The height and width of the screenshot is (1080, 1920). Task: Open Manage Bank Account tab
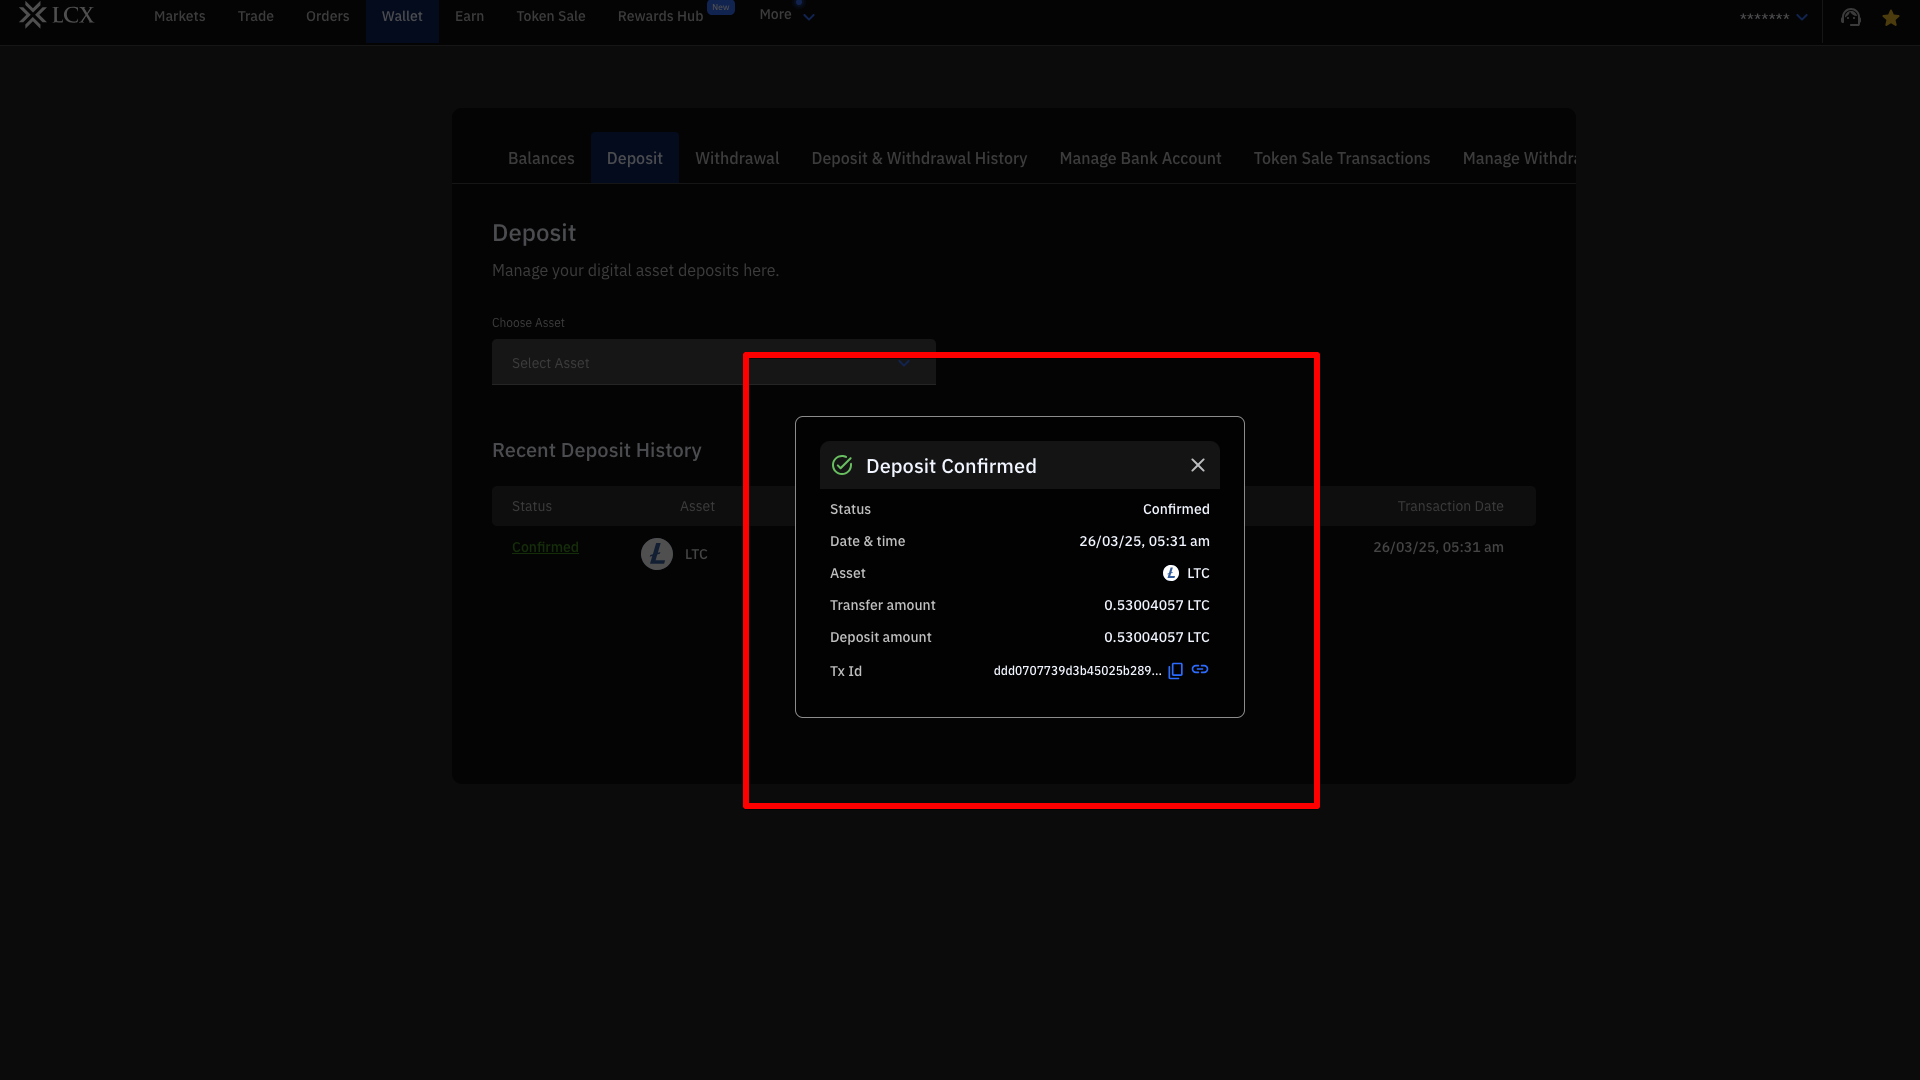(1140, 158)
